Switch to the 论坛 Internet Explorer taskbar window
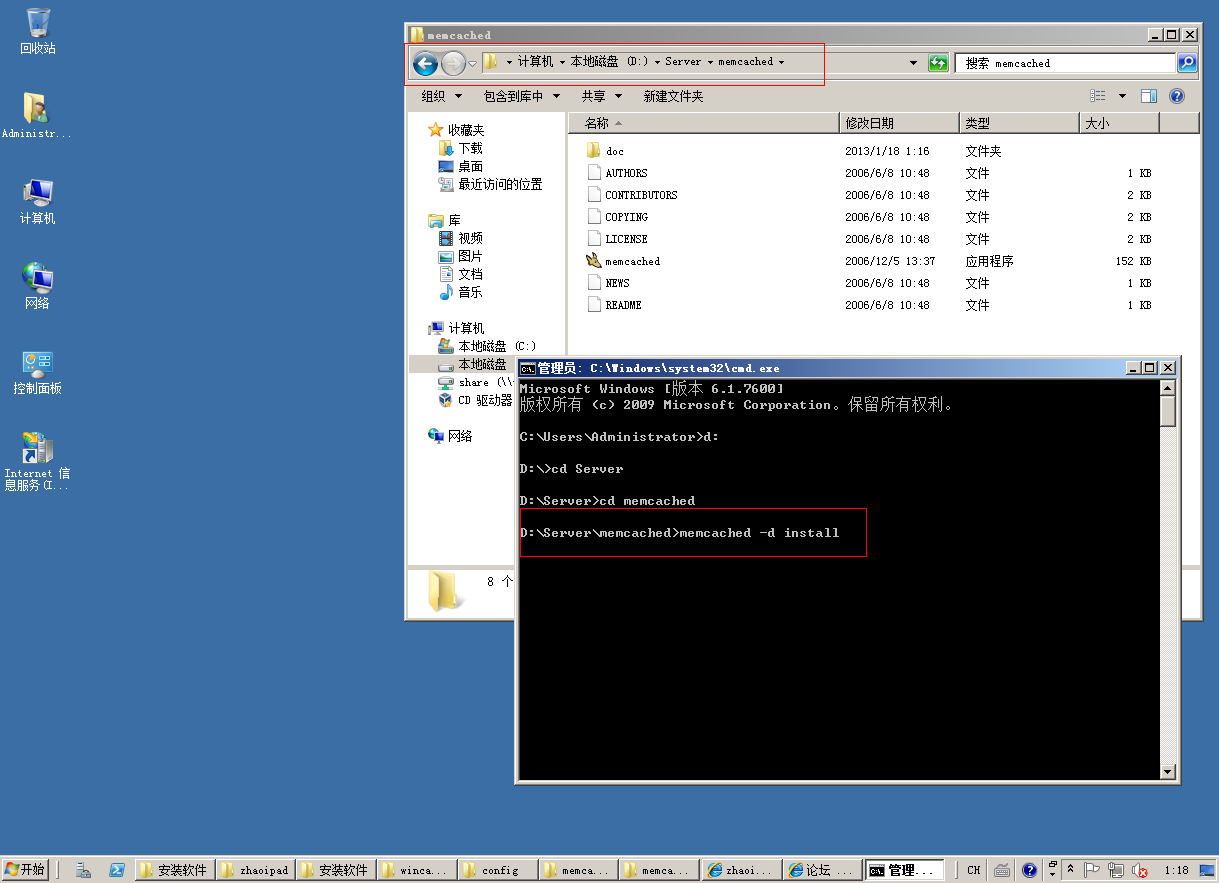 point(822,870)
